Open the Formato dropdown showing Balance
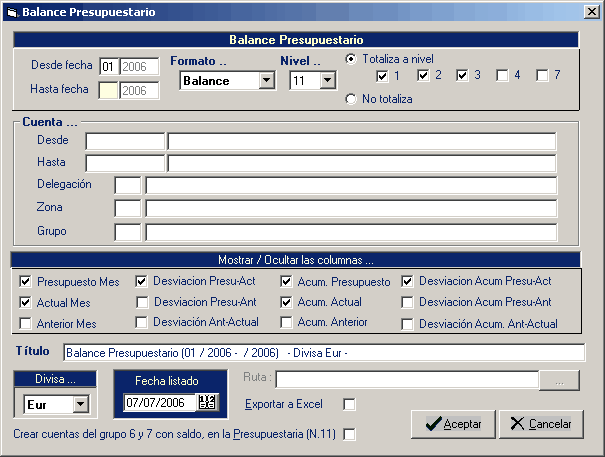The image size is (605, 457). click(267, 80)
